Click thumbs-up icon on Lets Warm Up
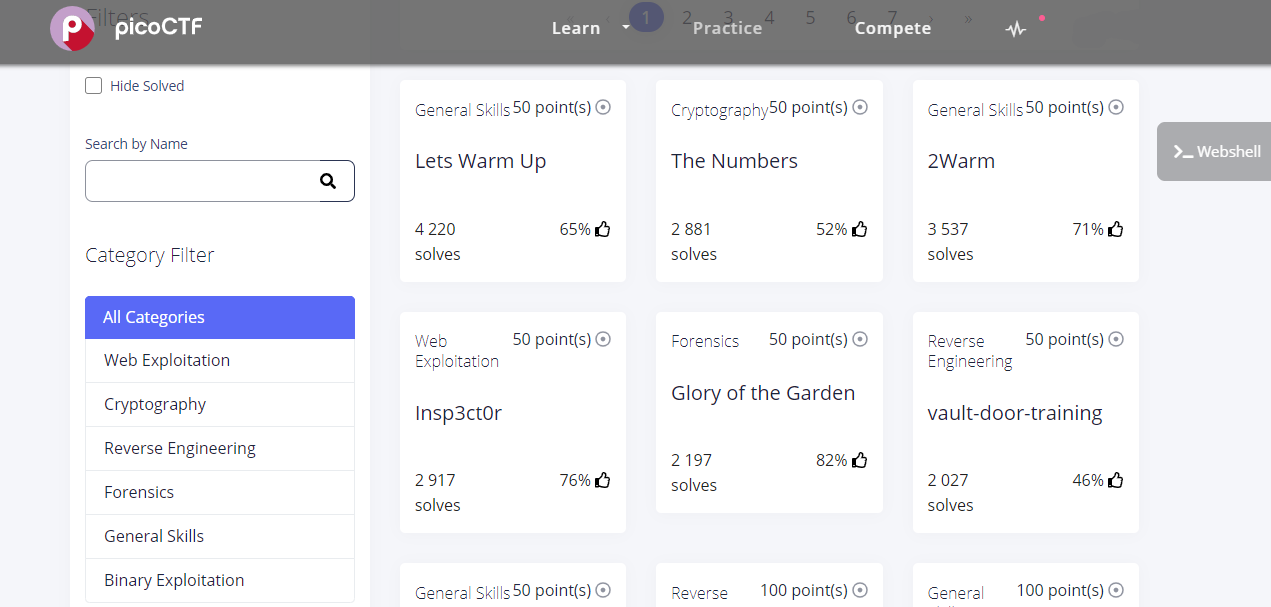The width and height of the screenshot is (1271, 607). (603, 229)
